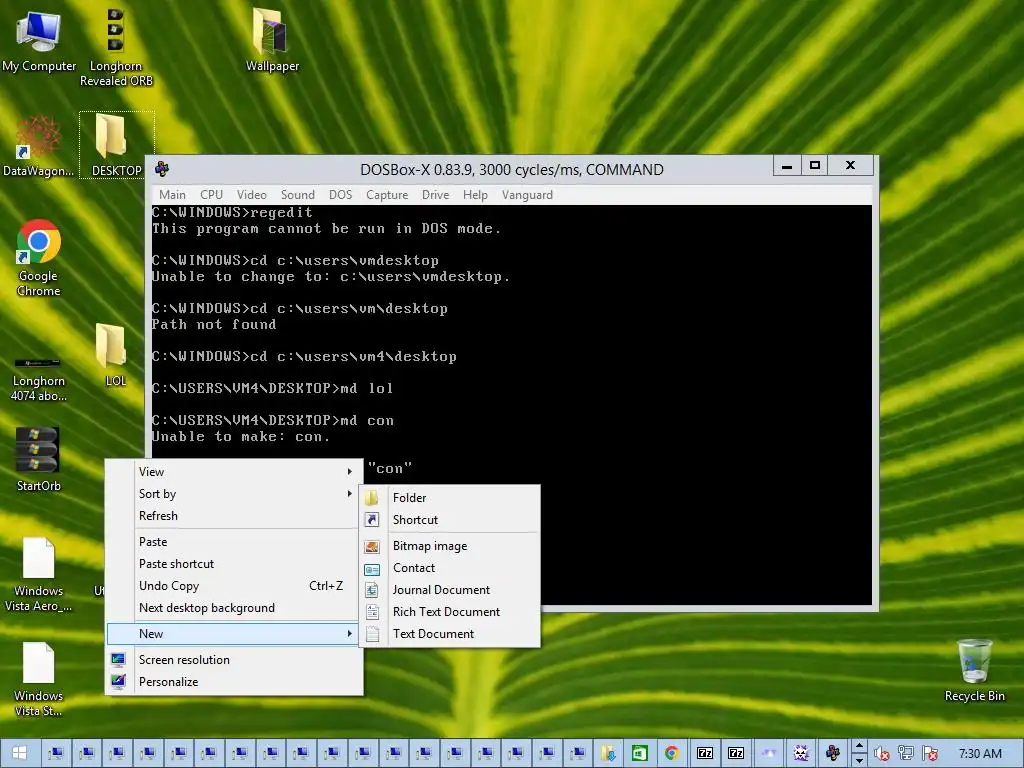Click the 'Path not found' terminal line

[214, 325]
